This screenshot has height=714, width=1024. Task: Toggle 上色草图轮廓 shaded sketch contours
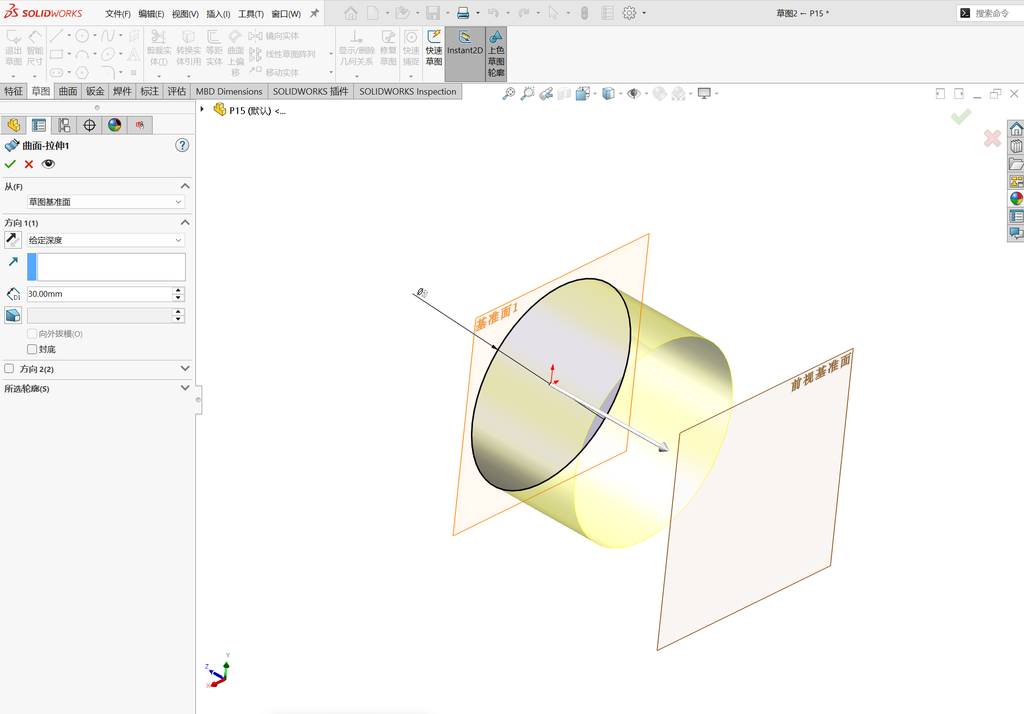point(496,54)
